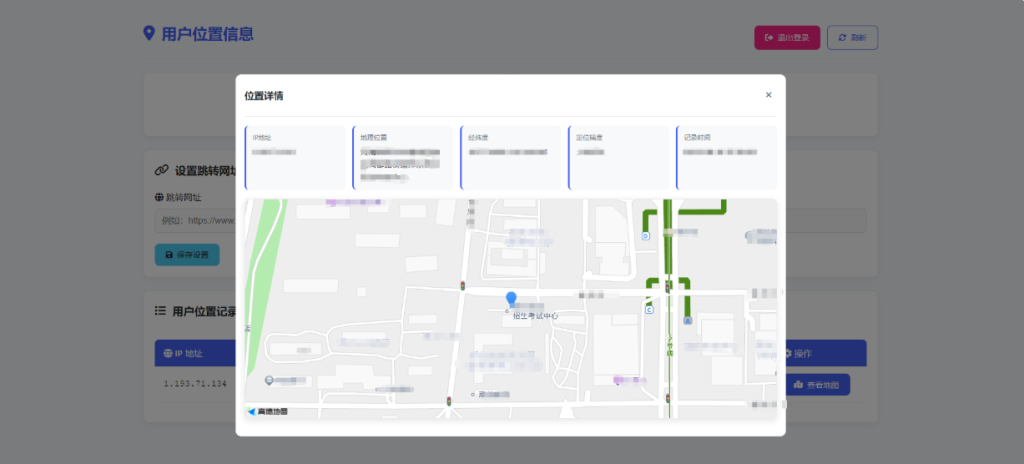
Task: Select the 记录时间 info card
Action: tap(727, 157)
